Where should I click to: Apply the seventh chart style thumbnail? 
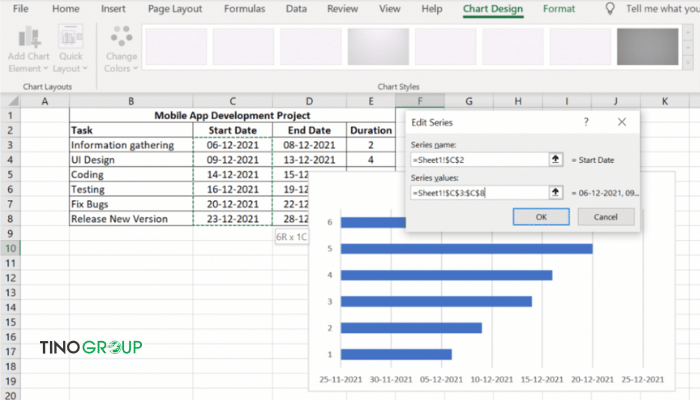click(x=580, y=46)
